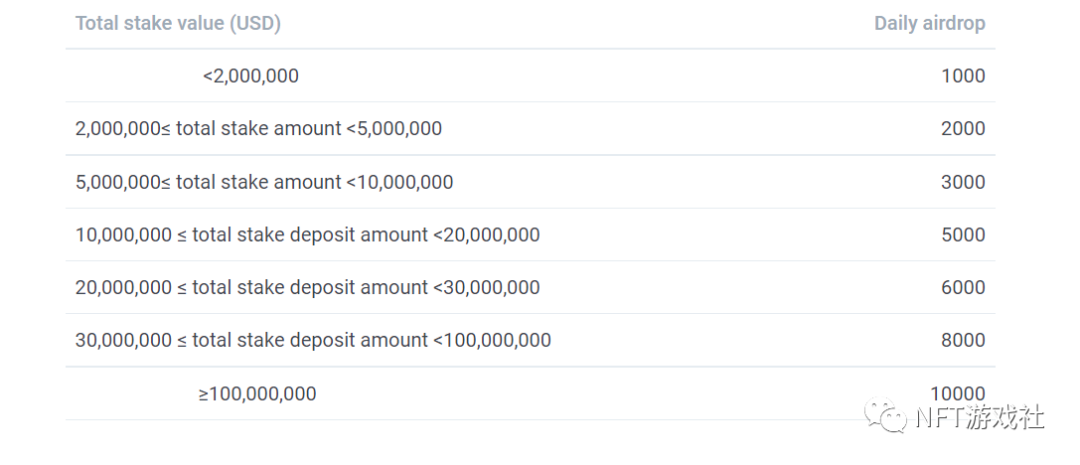Viewport: 1080px width, 465px height.
Task: Click the 1000 daily airdrop value
Action: coord(962,76)
